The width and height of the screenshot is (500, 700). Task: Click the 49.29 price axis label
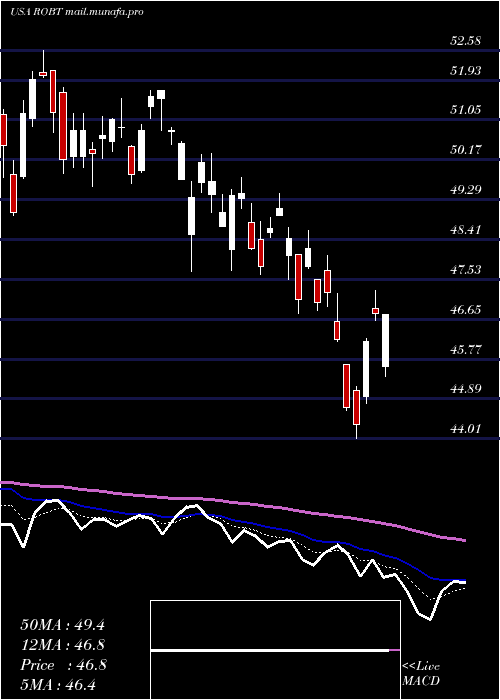click(465, 190)
